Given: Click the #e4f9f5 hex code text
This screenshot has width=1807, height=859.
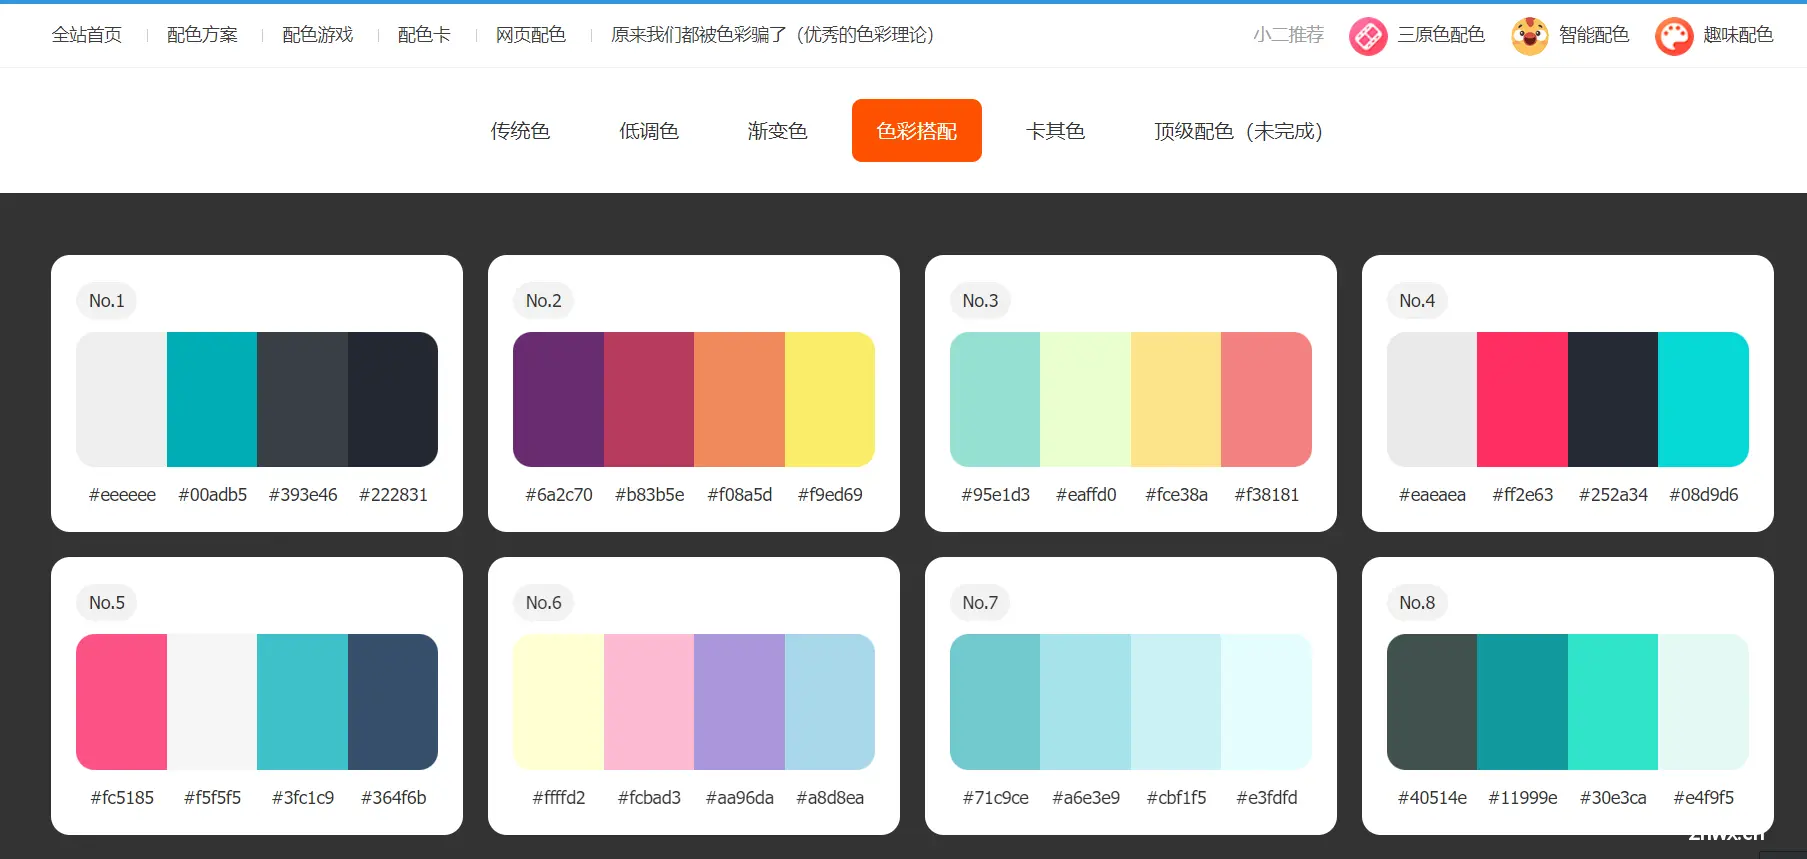Looking at the screenshot, I should (1703, 798).
